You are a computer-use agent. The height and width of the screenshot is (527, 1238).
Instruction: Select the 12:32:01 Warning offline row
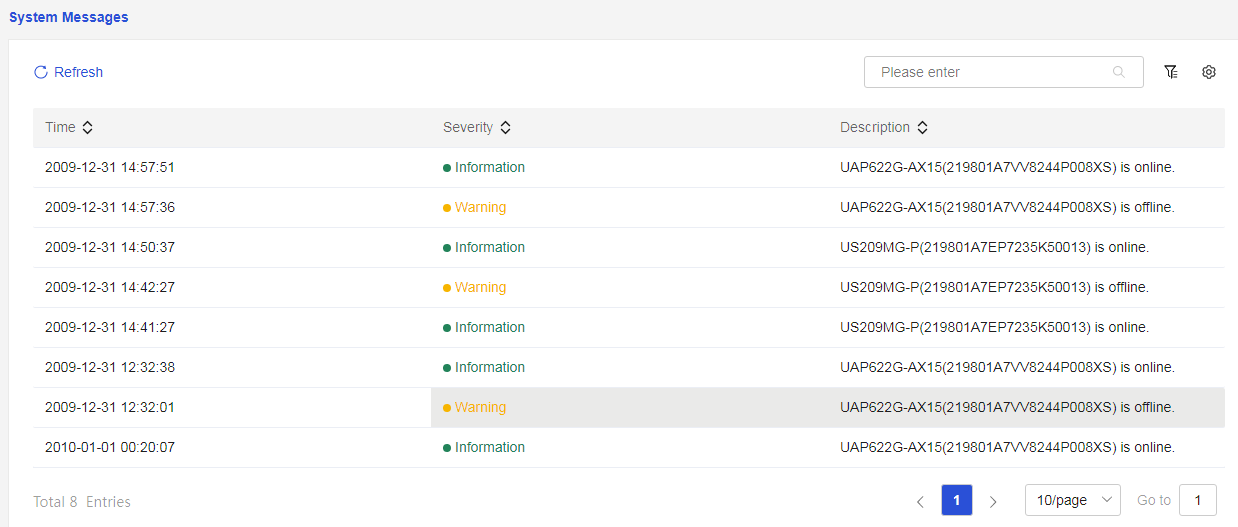click(x=629, y=408)
